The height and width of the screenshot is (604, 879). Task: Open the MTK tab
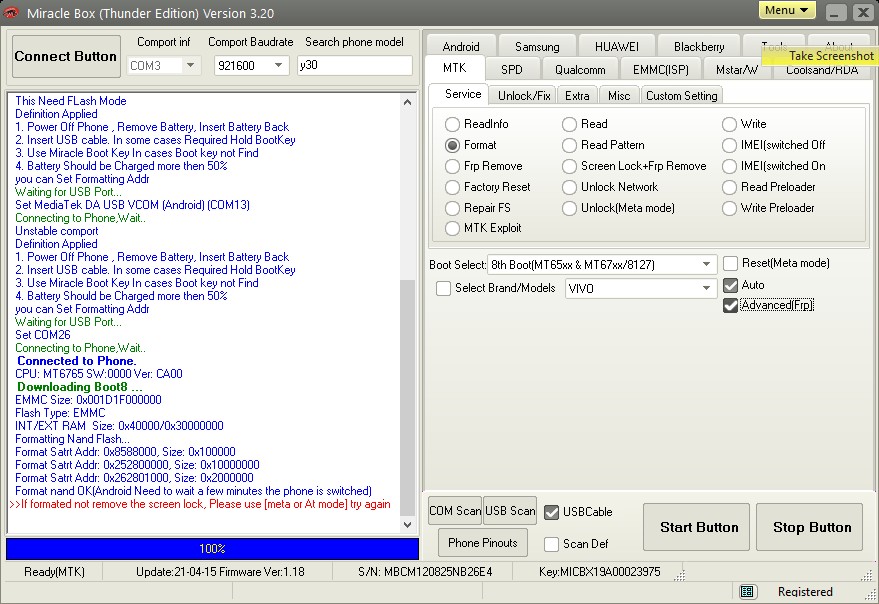click(x=455, y=68)
